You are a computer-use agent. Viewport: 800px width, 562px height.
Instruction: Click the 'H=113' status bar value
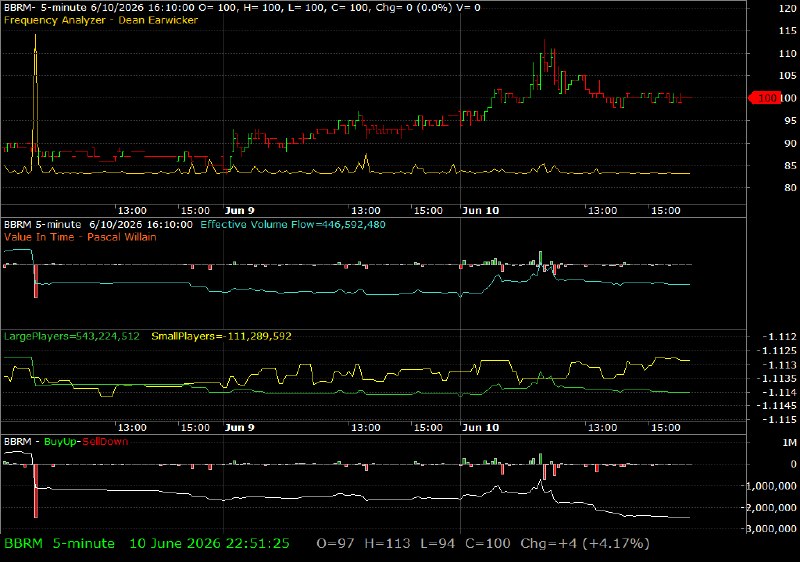click(387, 544)
